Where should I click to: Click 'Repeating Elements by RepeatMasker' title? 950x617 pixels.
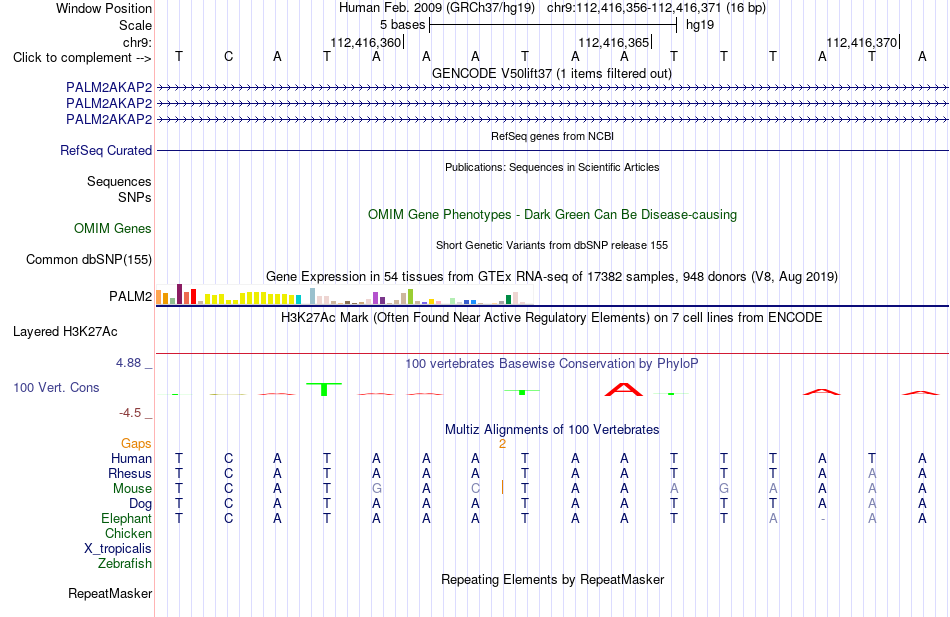tap(552, 579)
